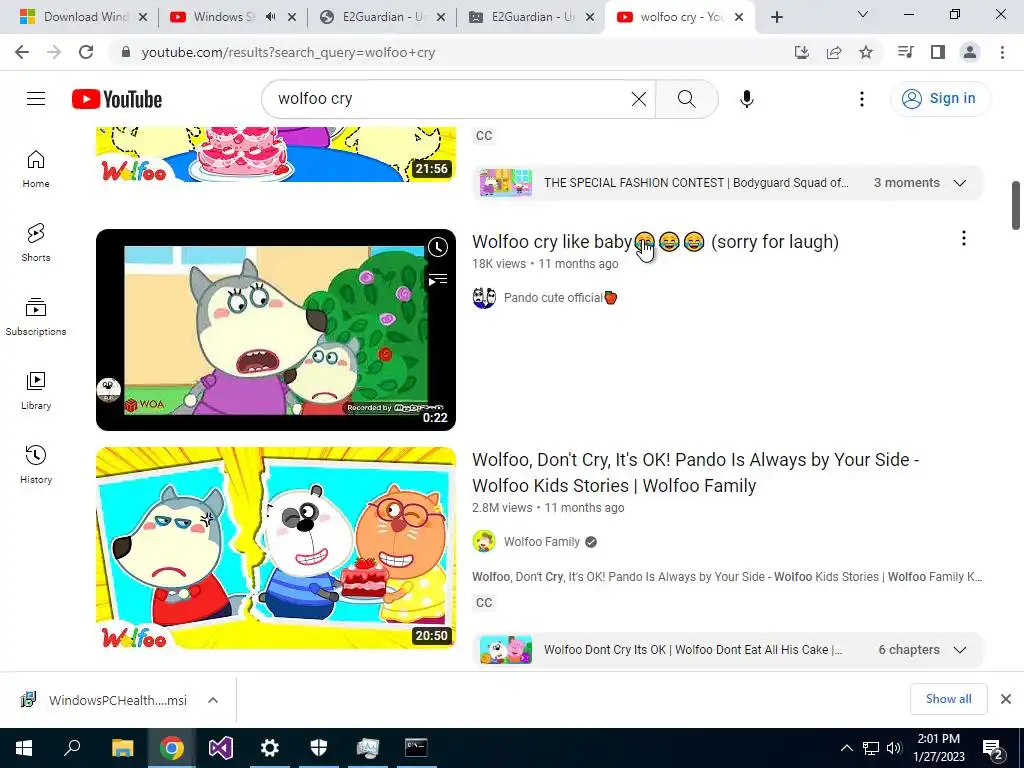
Task: Open options for Wolfoo cry like baby video
Action: pos(963,238)
